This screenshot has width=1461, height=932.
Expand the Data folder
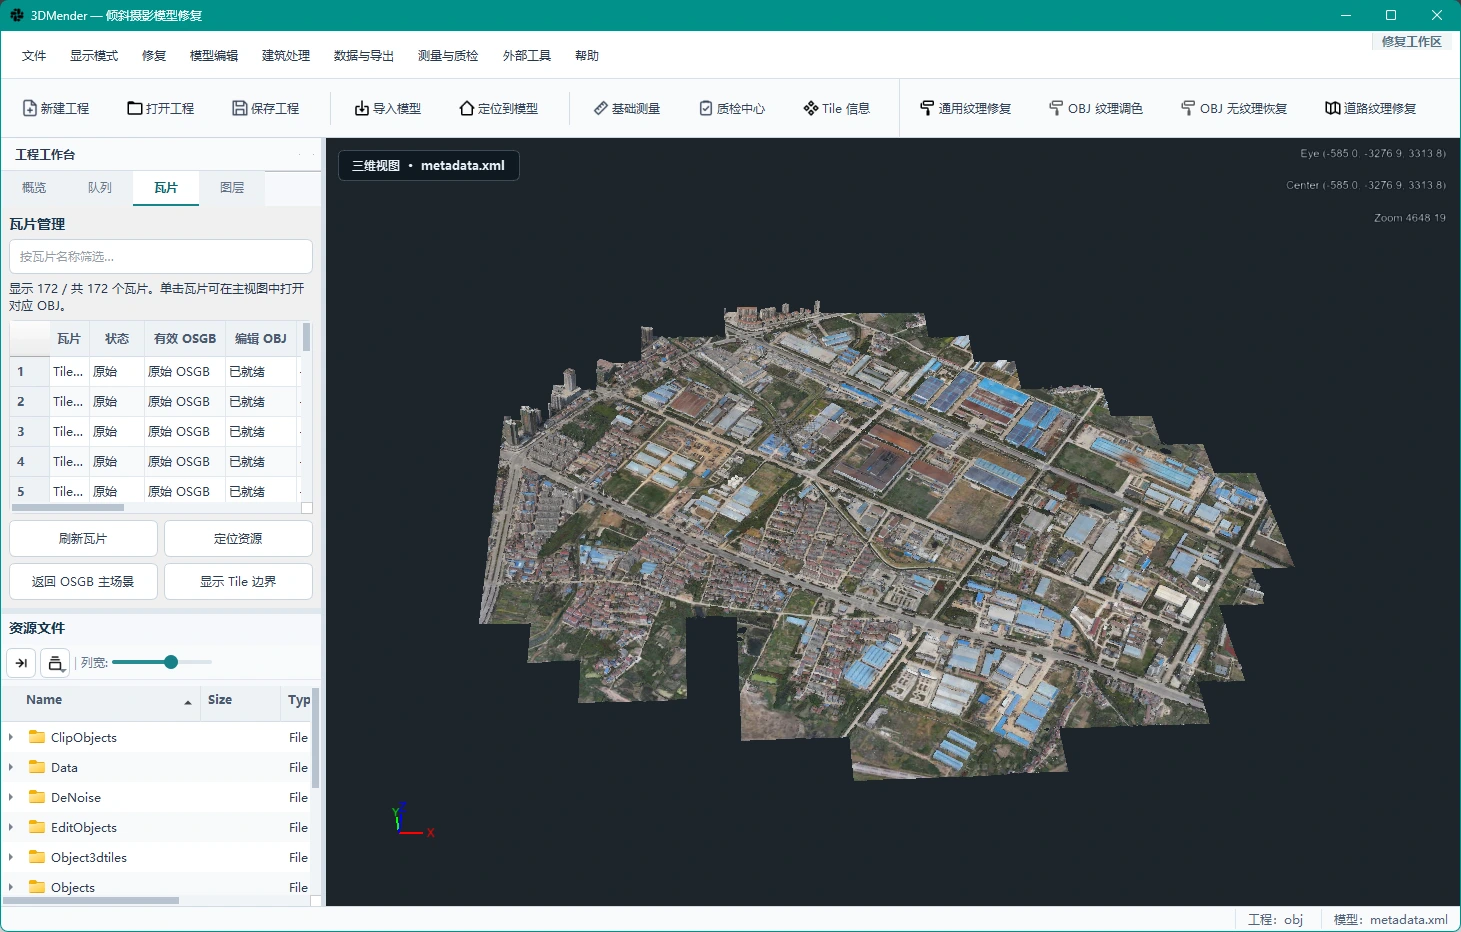(11, 767)
